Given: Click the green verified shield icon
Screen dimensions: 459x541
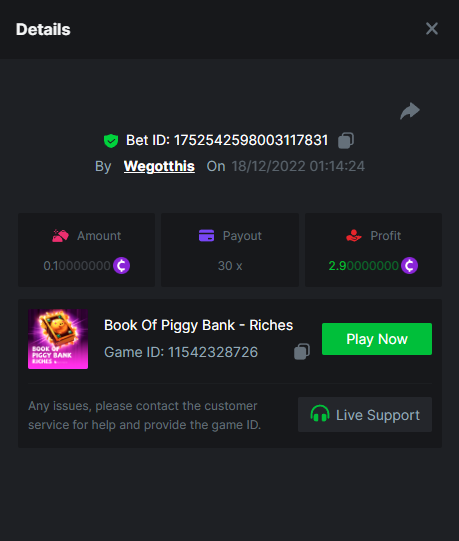Looking at the screenshot, I should coord(111,141).
